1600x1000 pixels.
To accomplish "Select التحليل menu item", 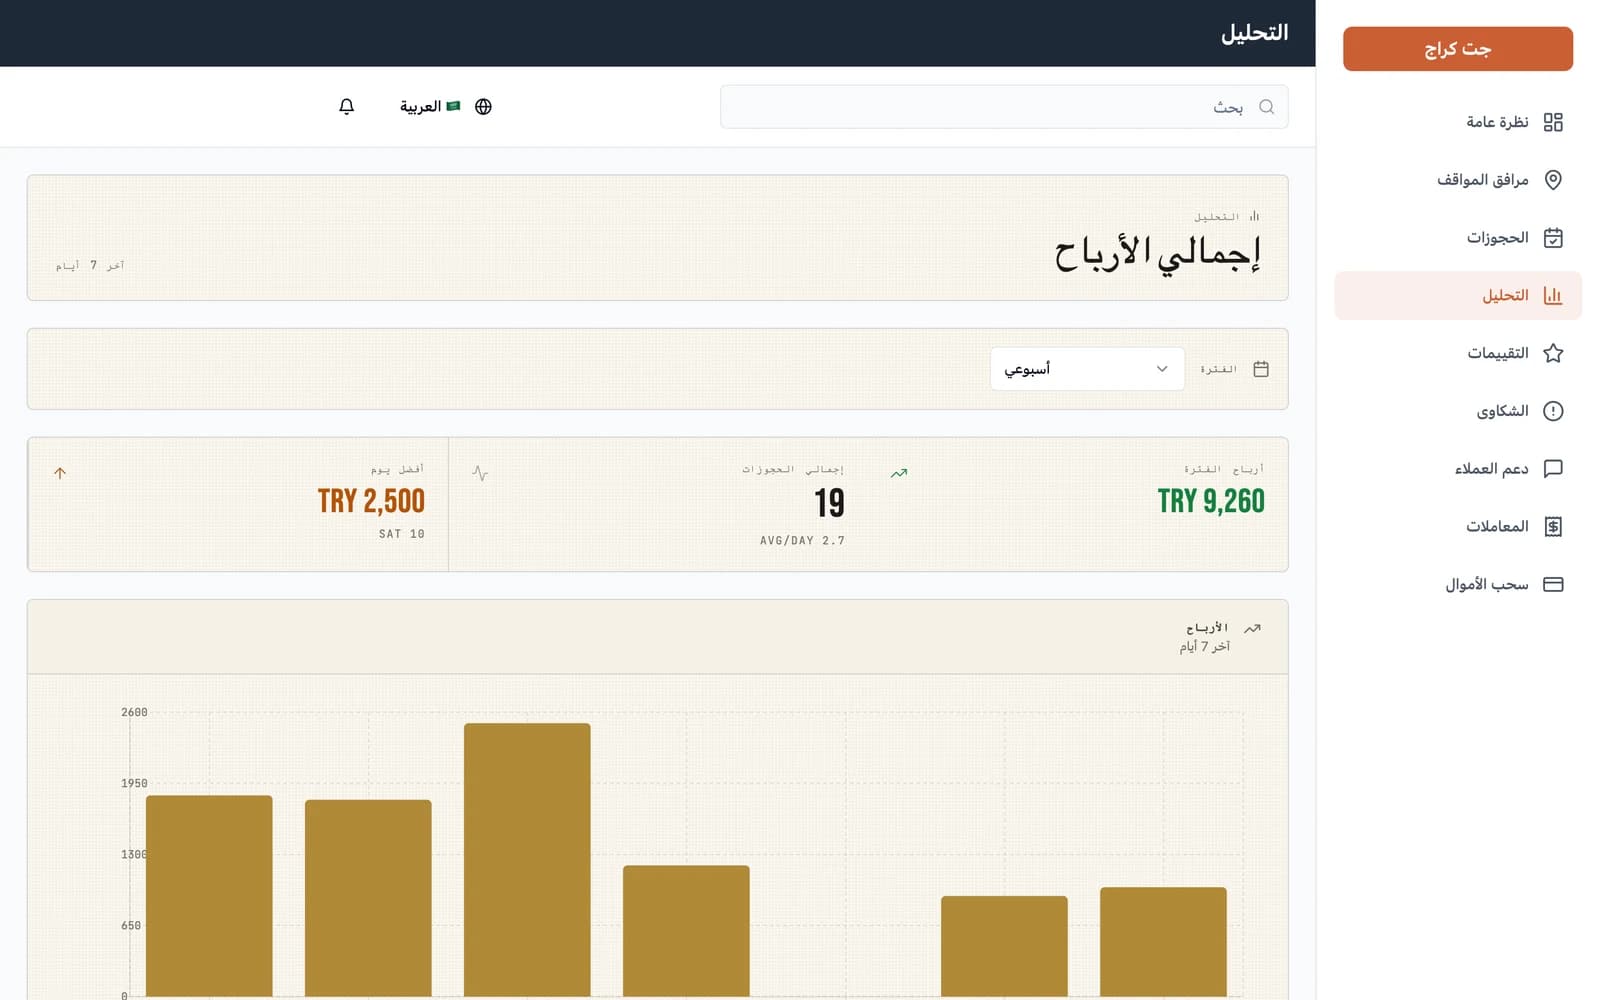I will [x=1458, y=295].
